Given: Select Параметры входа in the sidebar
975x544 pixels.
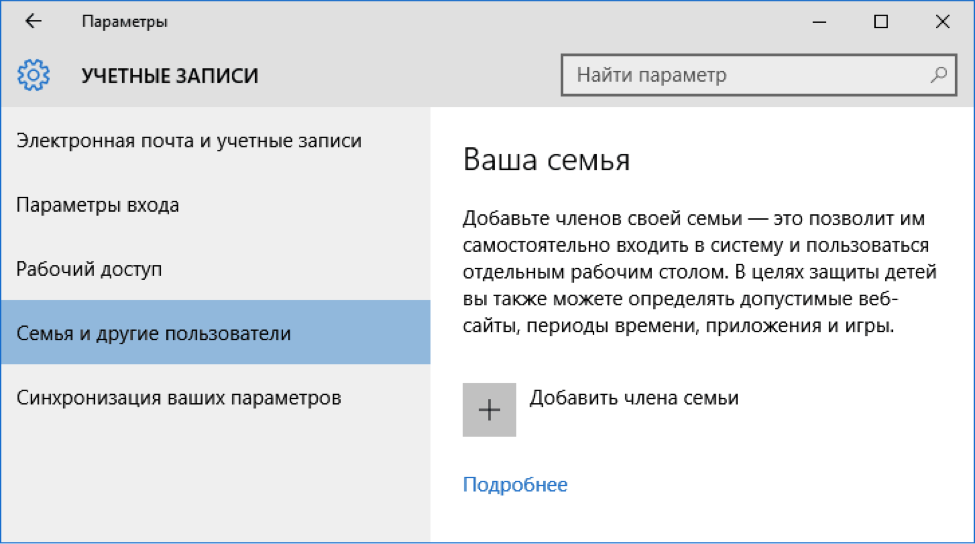Looking at the screenshot, I should 98,205.
